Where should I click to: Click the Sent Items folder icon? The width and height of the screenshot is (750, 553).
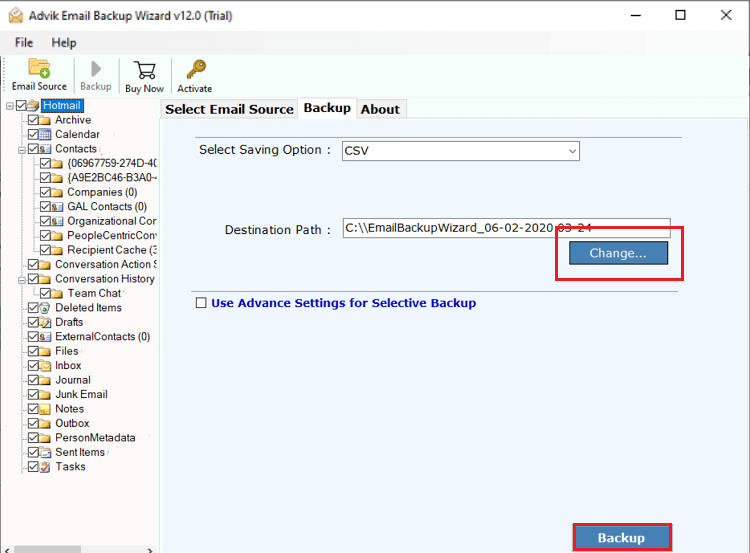click(45, 453)
